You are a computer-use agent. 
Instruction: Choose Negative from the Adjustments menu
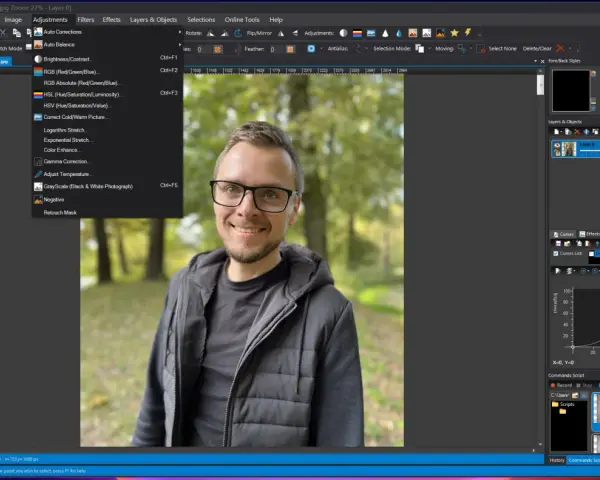tap(107, 200)
